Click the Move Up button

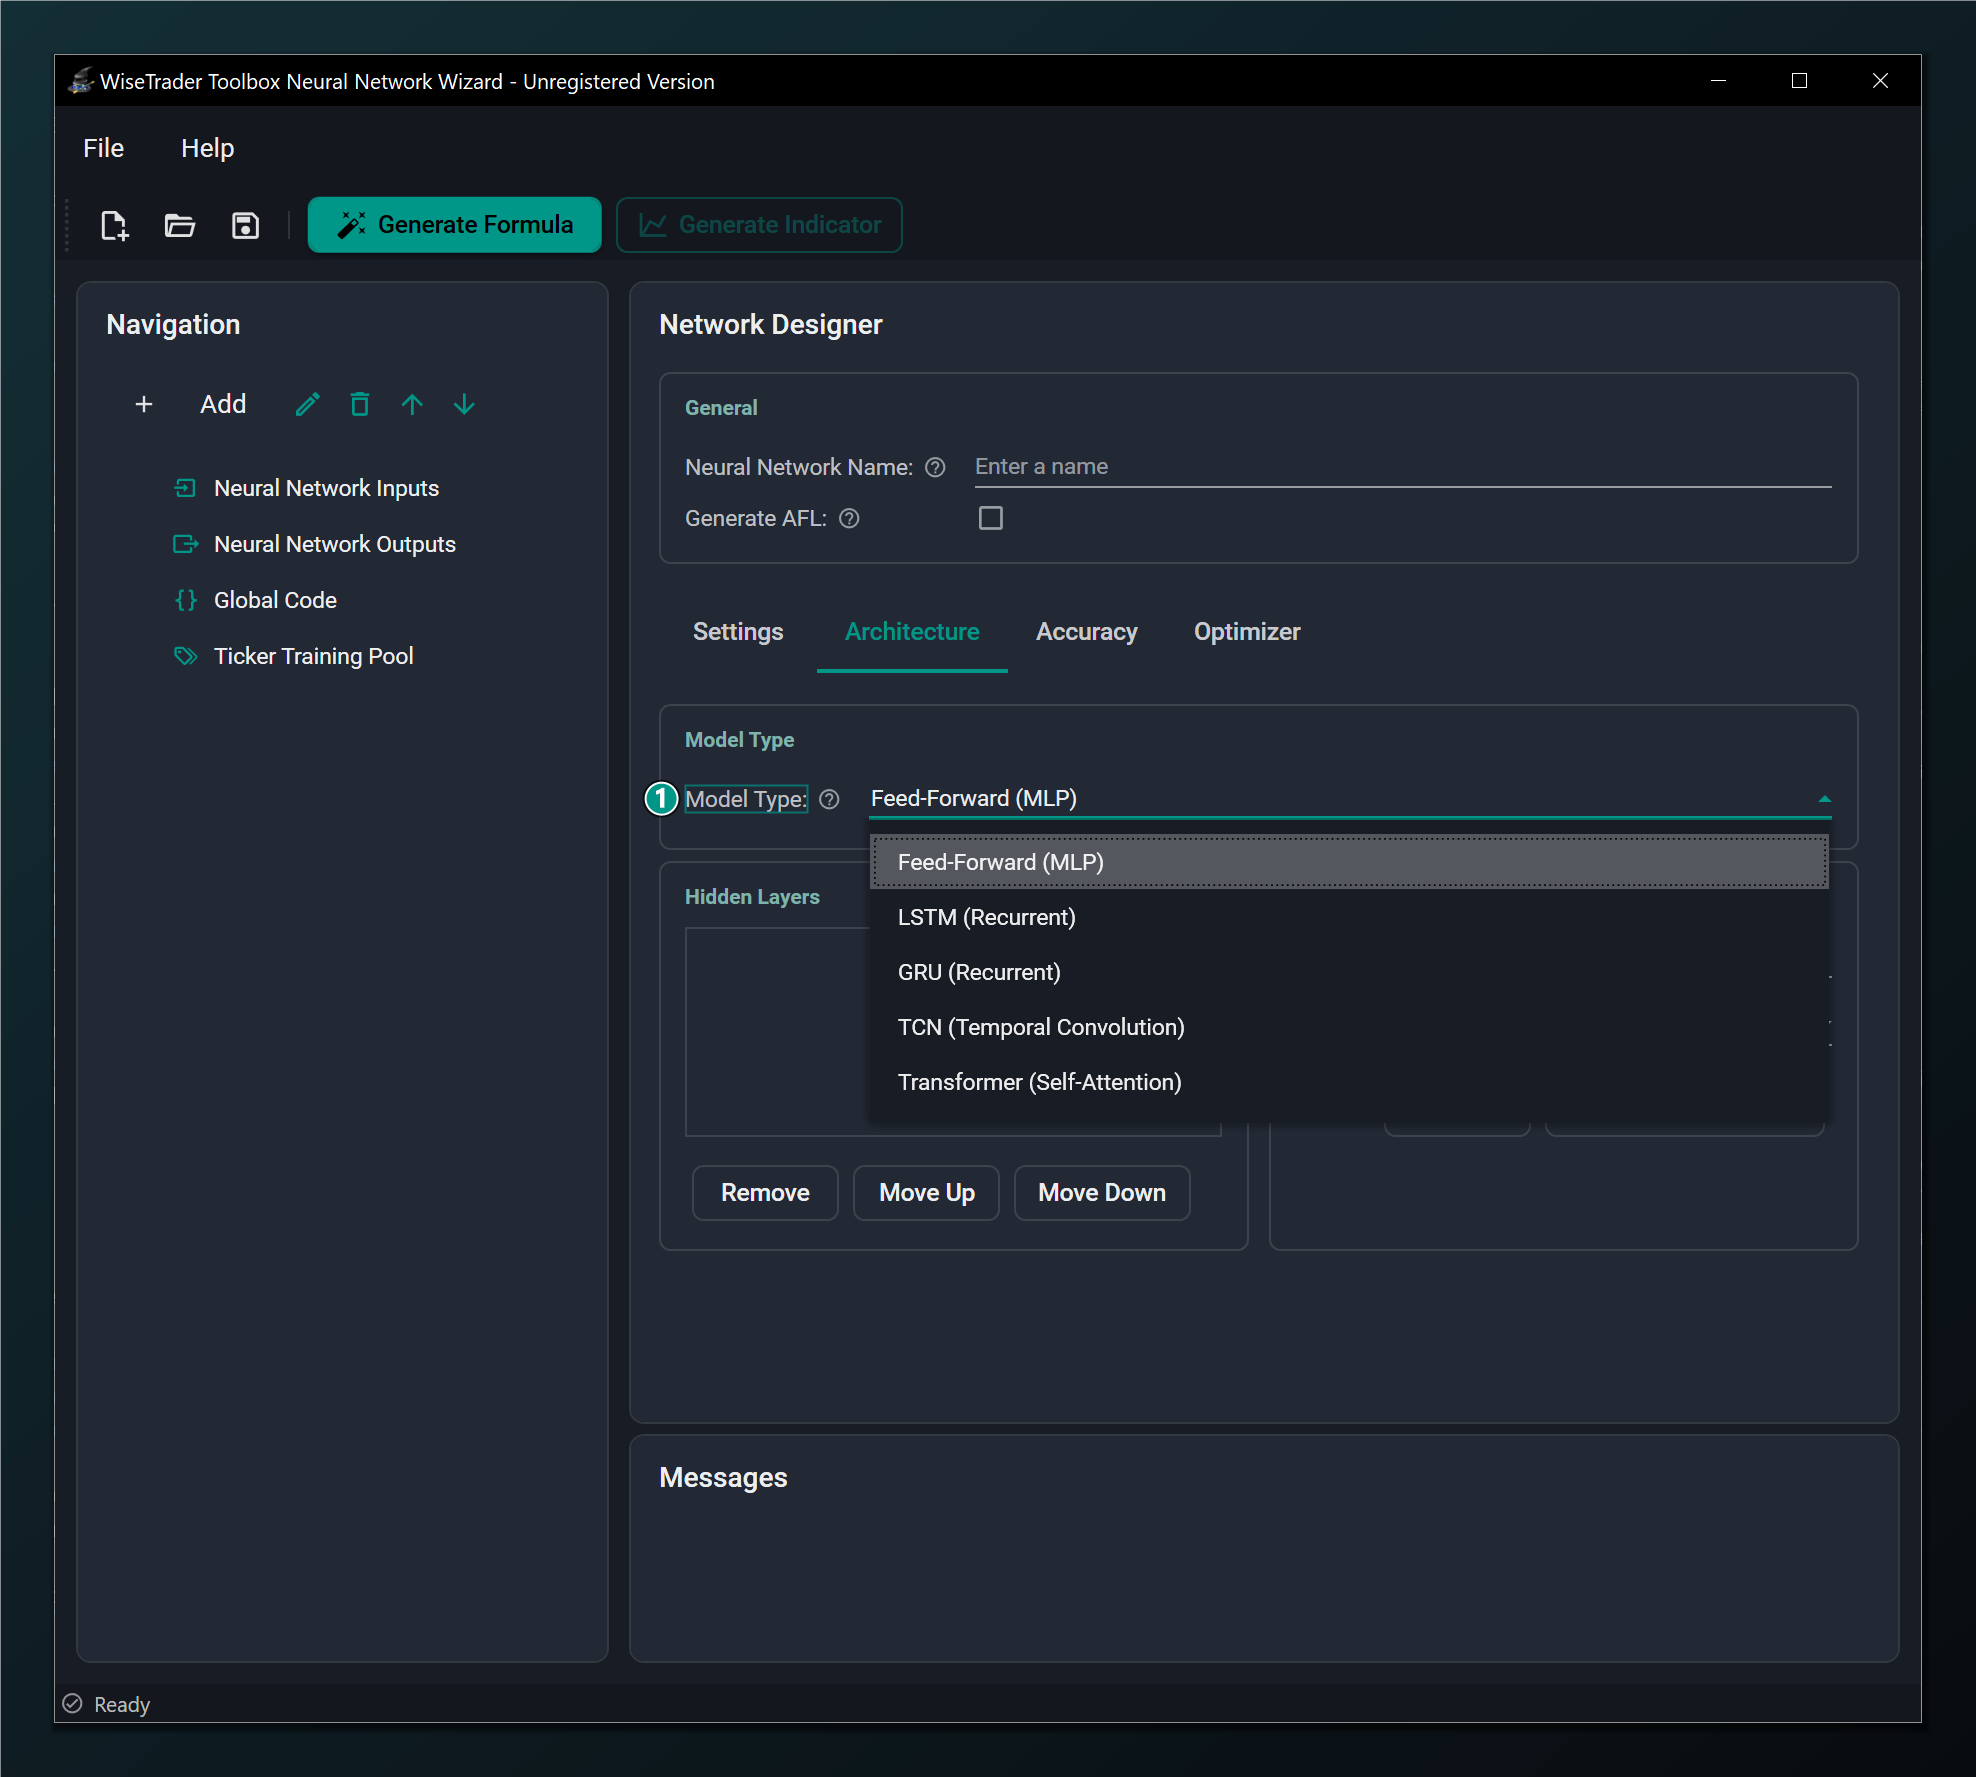[926, 1193]
